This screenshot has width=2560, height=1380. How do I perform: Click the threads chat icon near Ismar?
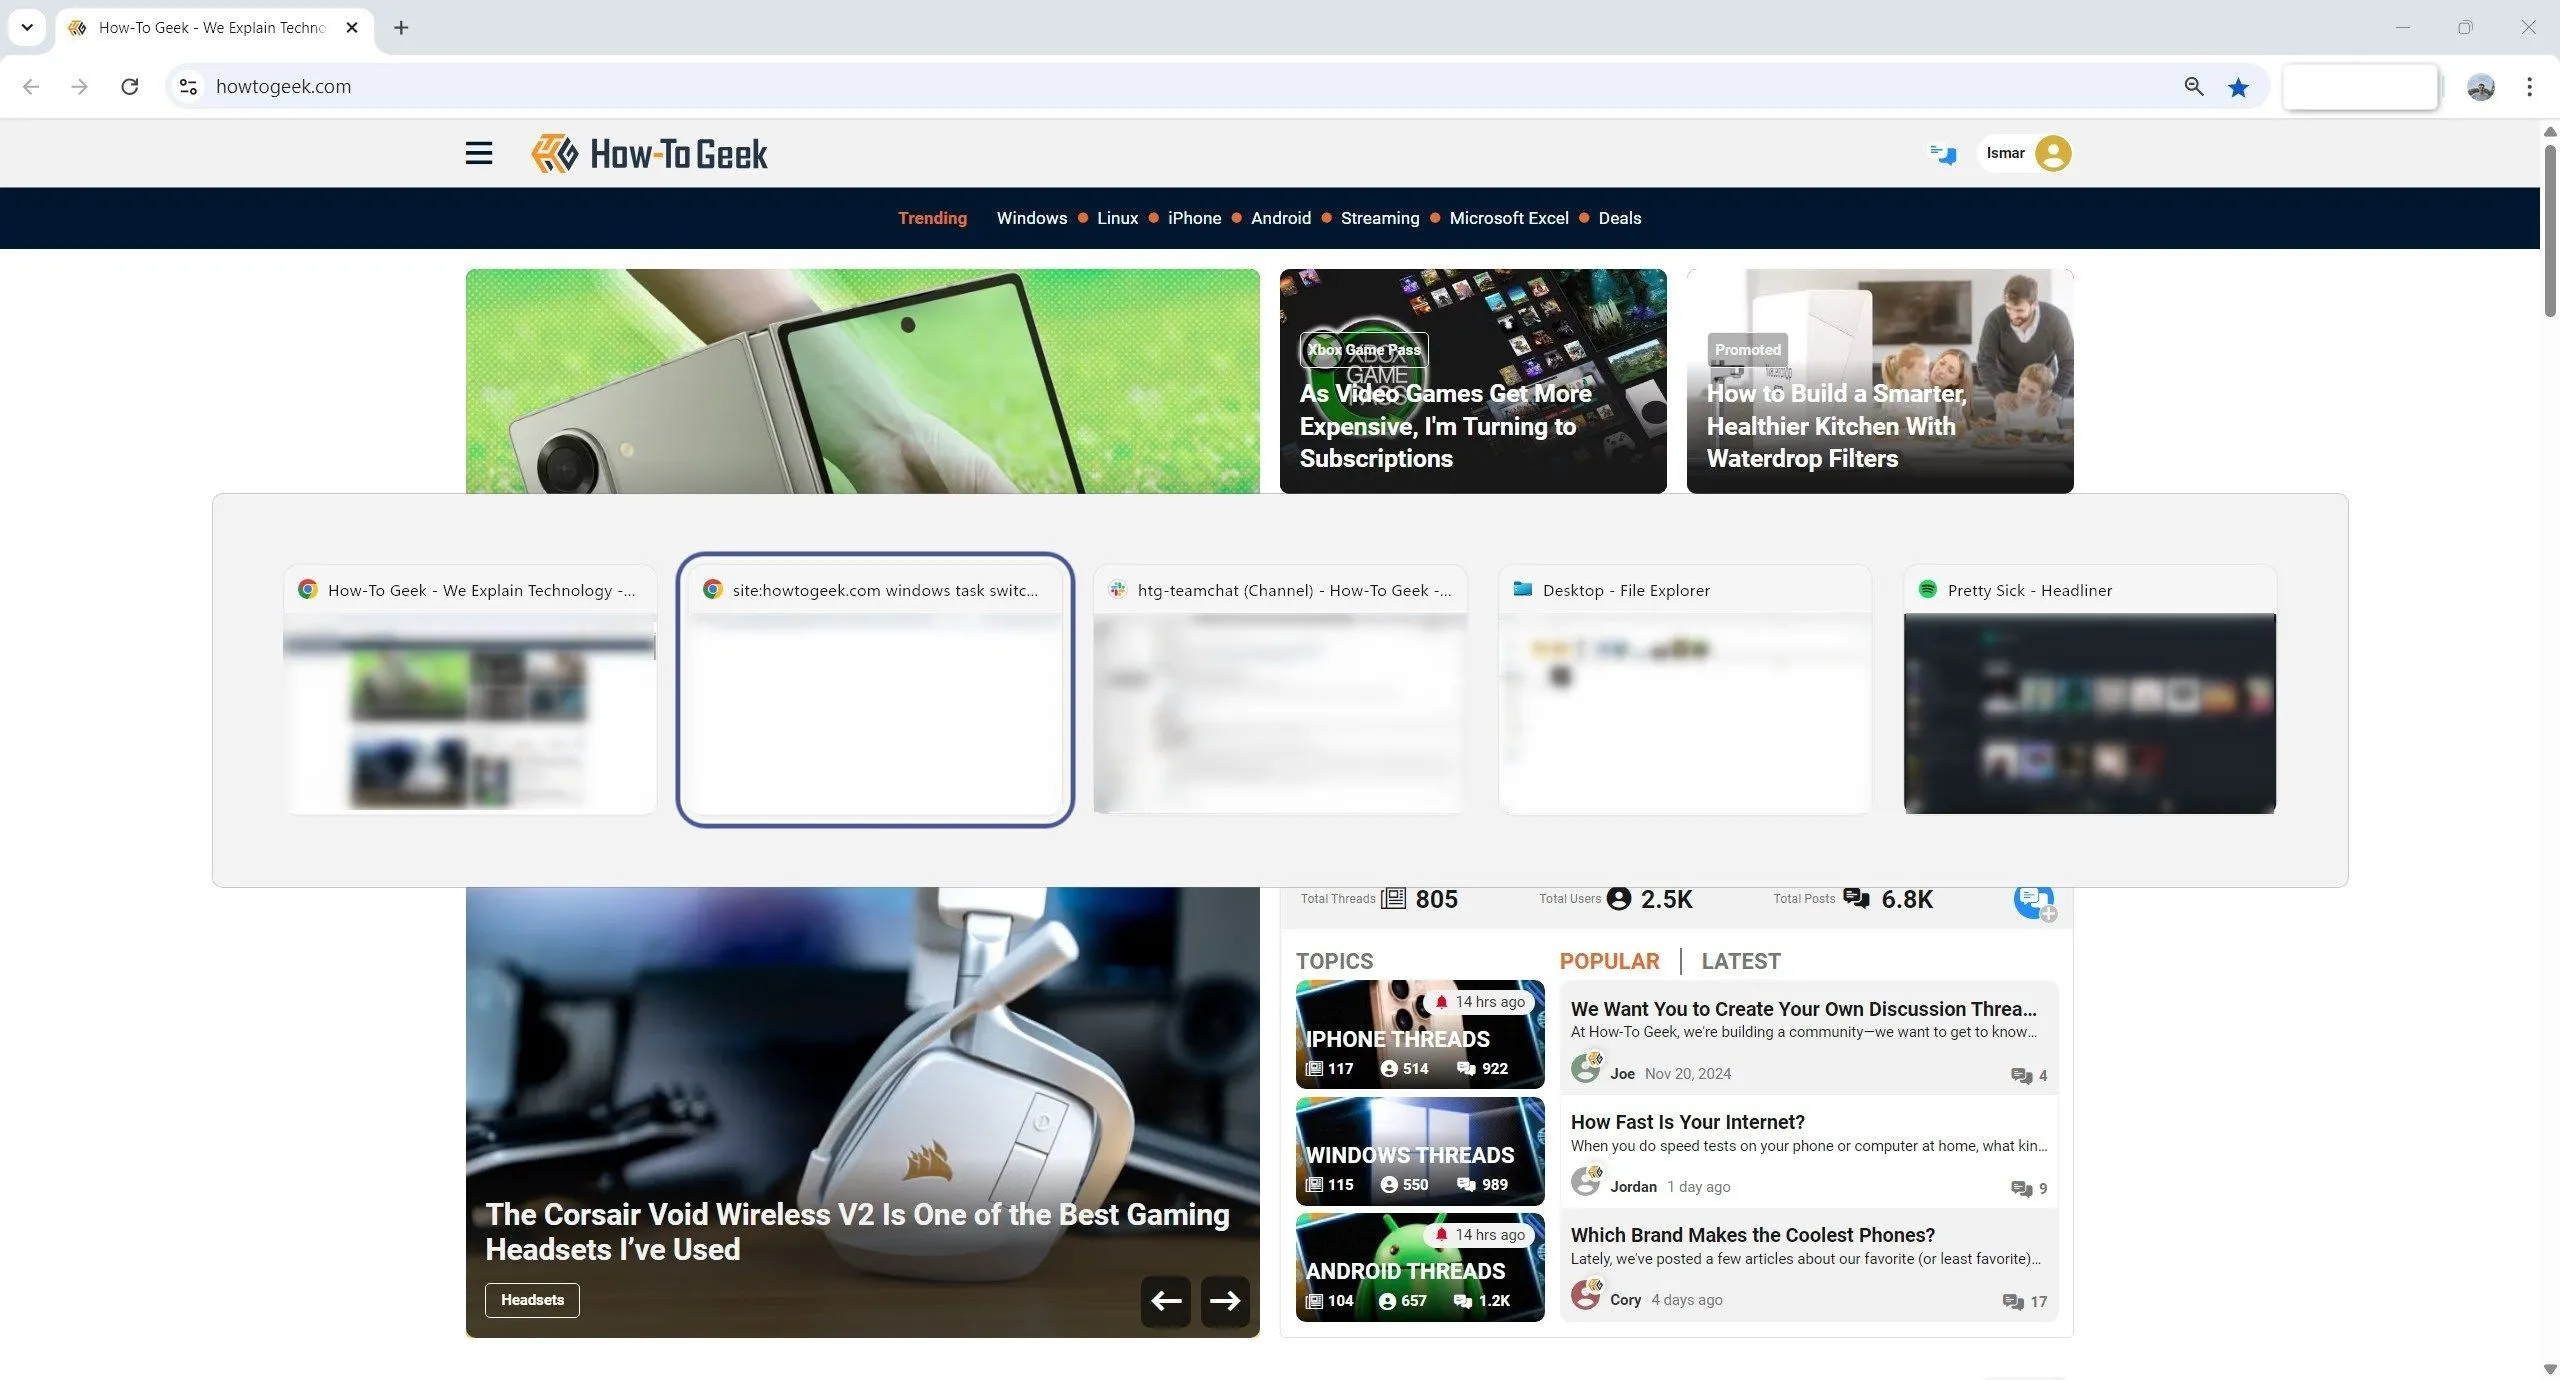(1943, 154)
